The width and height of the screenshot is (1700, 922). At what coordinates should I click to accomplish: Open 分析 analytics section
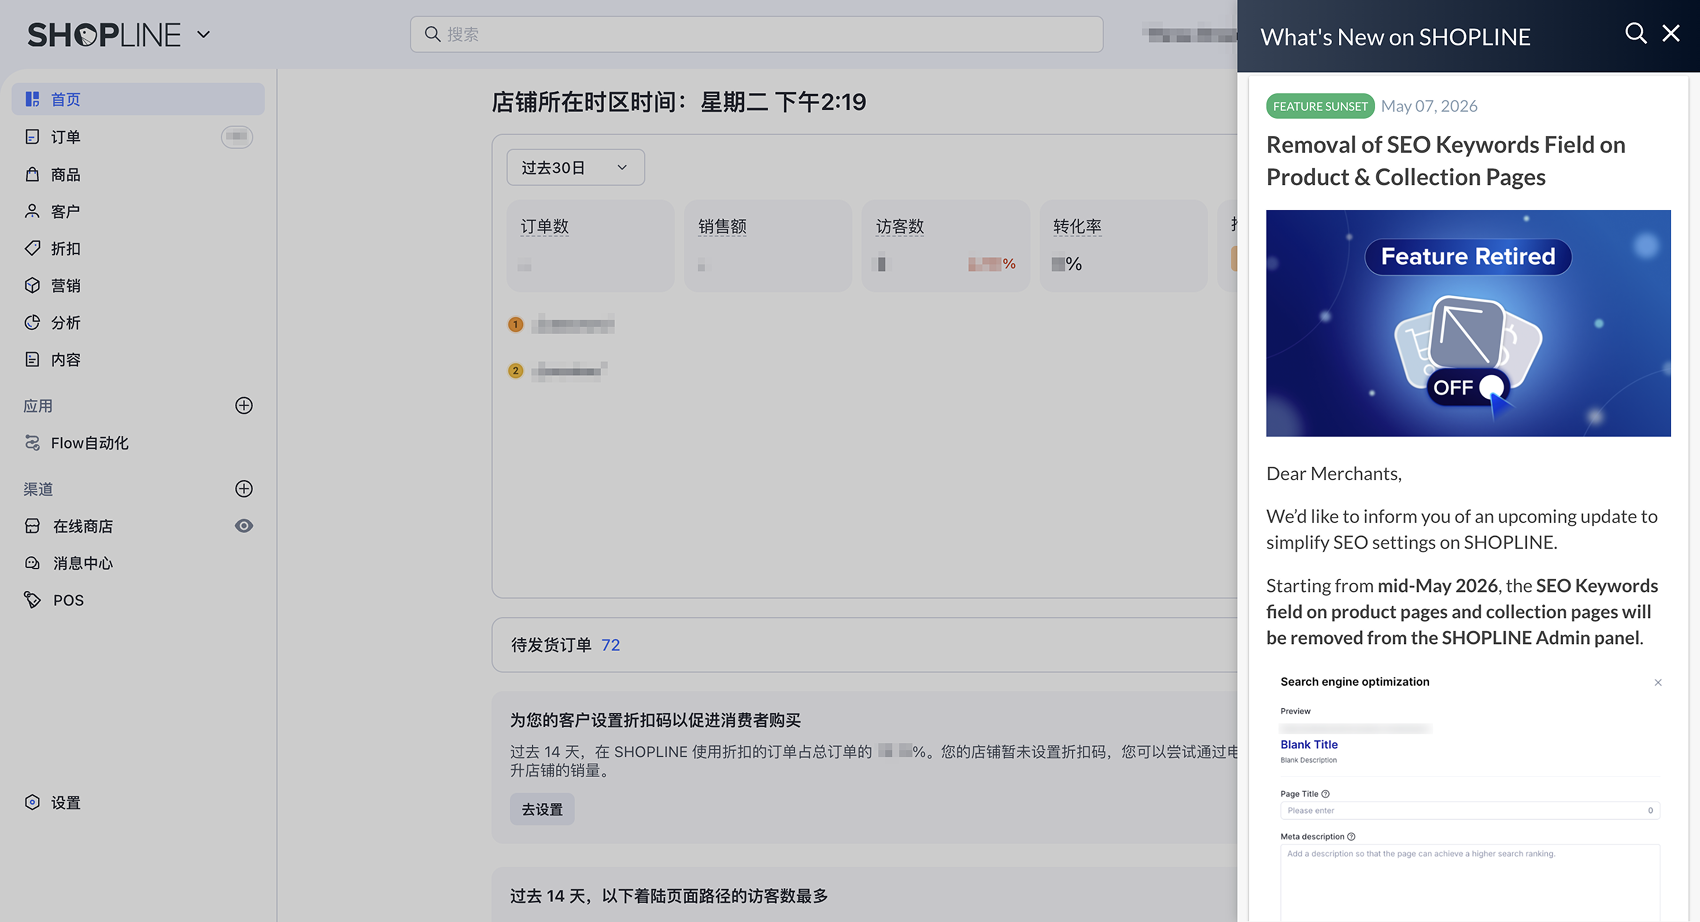(138, 322)
